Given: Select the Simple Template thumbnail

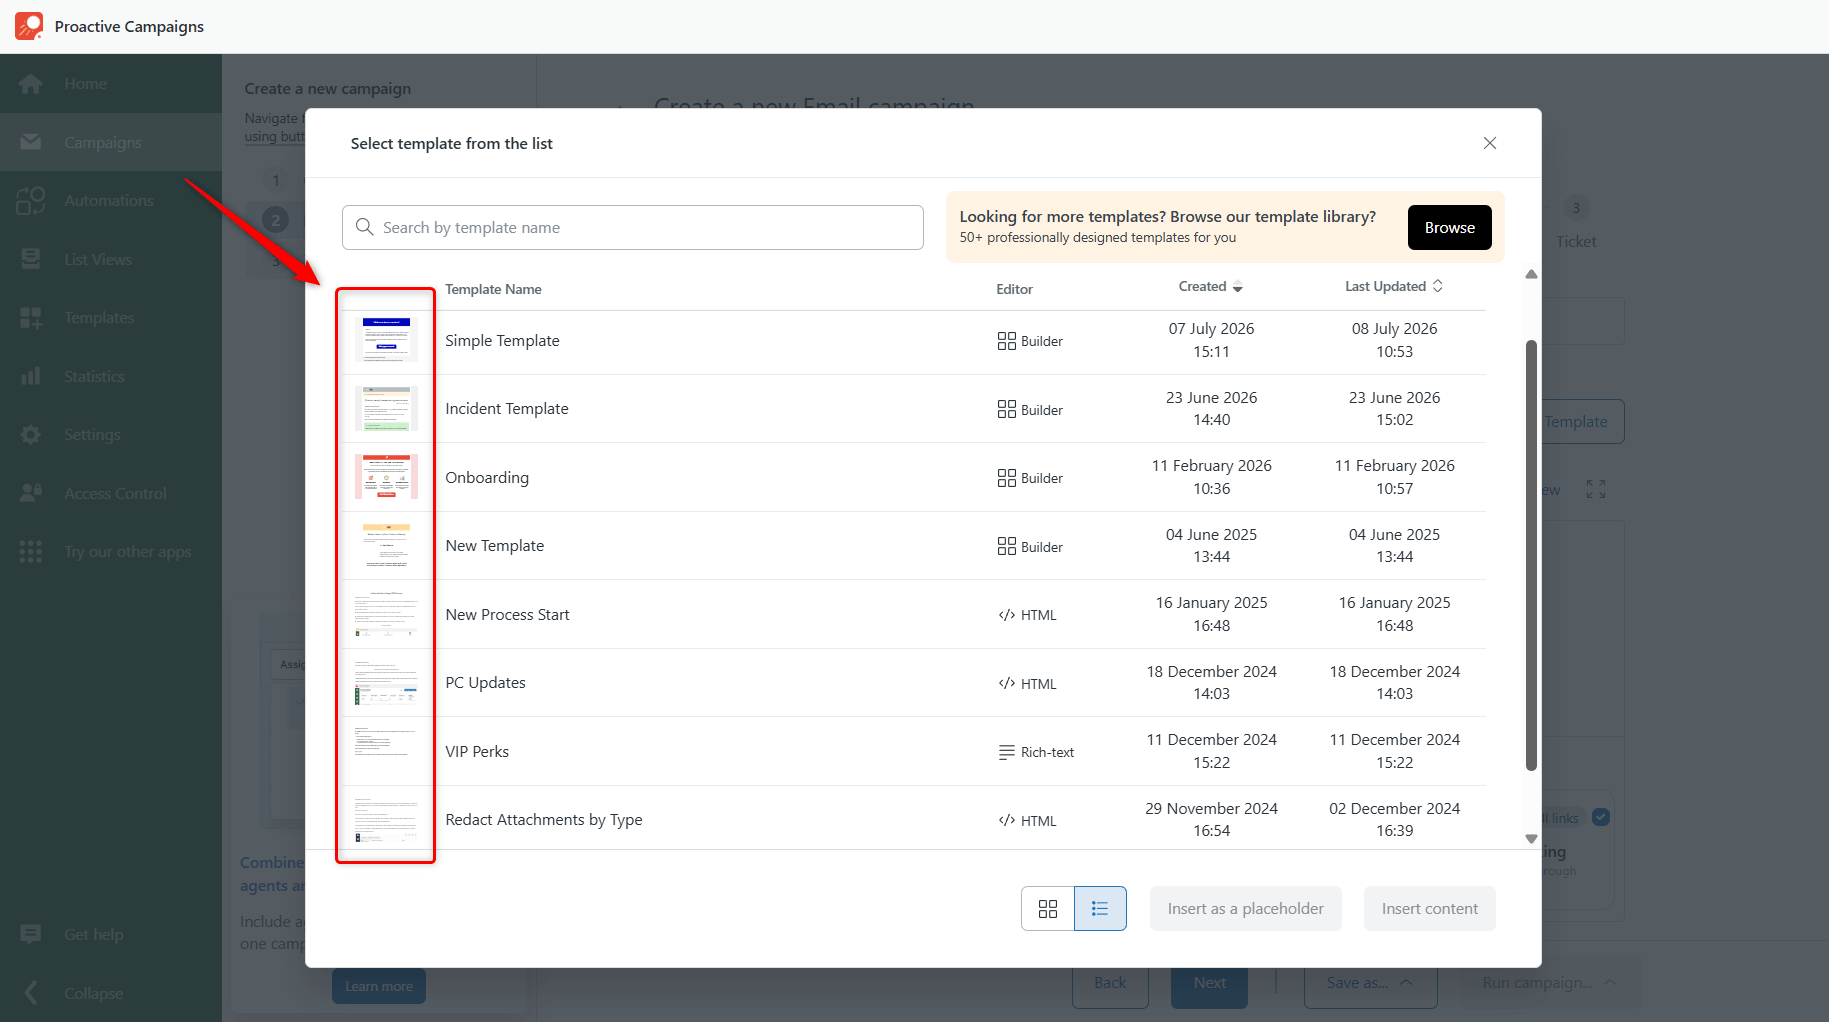Looking at the screenshot, I should [x=387, y=340].
